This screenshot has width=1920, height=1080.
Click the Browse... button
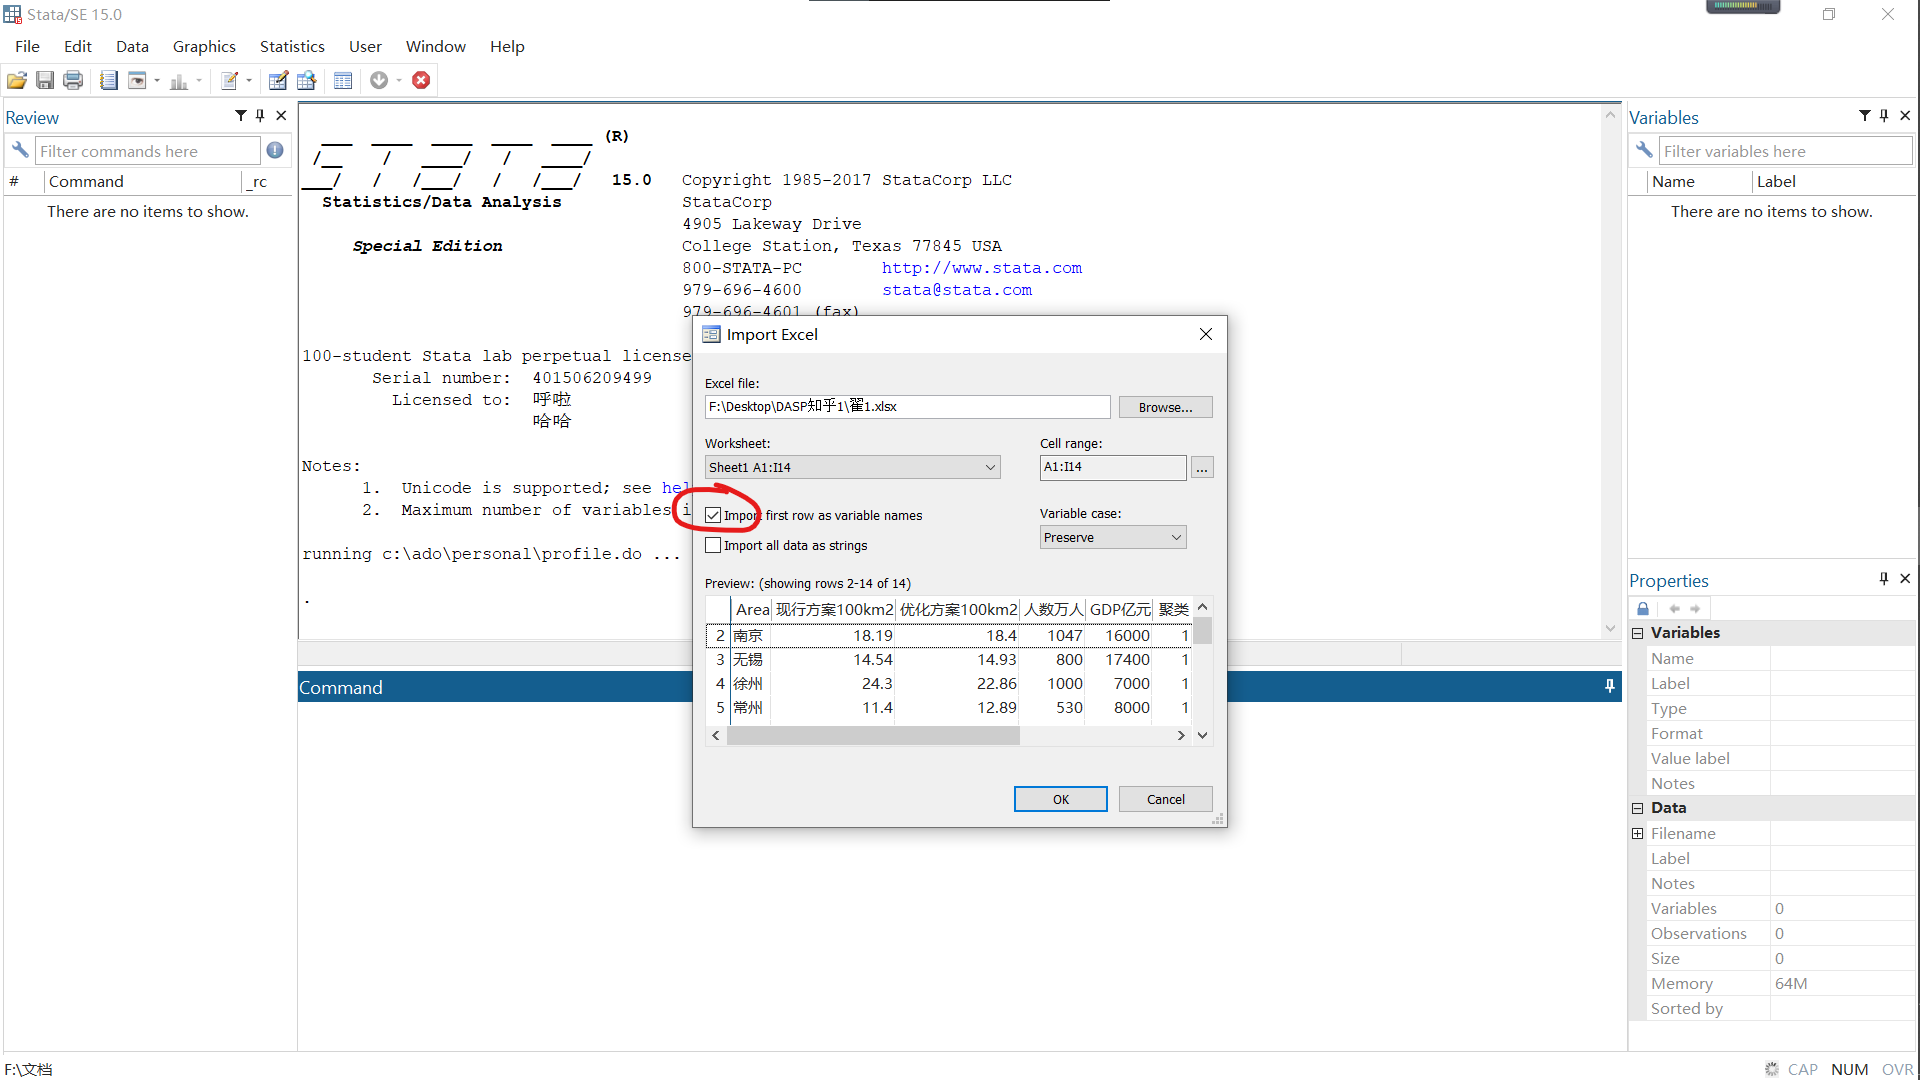[1165, 407]
